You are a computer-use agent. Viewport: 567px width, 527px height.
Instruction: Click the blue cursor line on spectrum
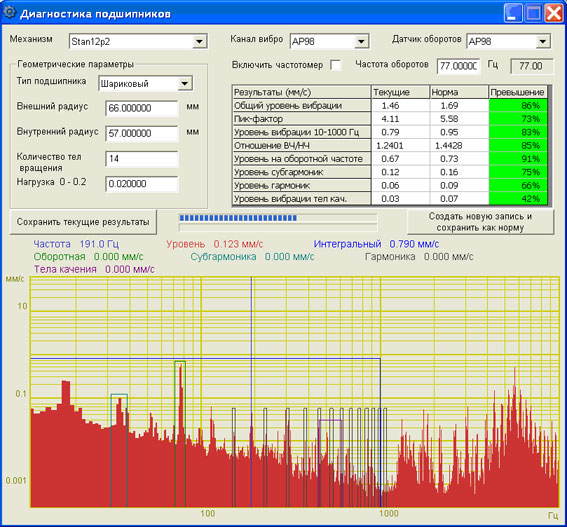coord(252,392)
